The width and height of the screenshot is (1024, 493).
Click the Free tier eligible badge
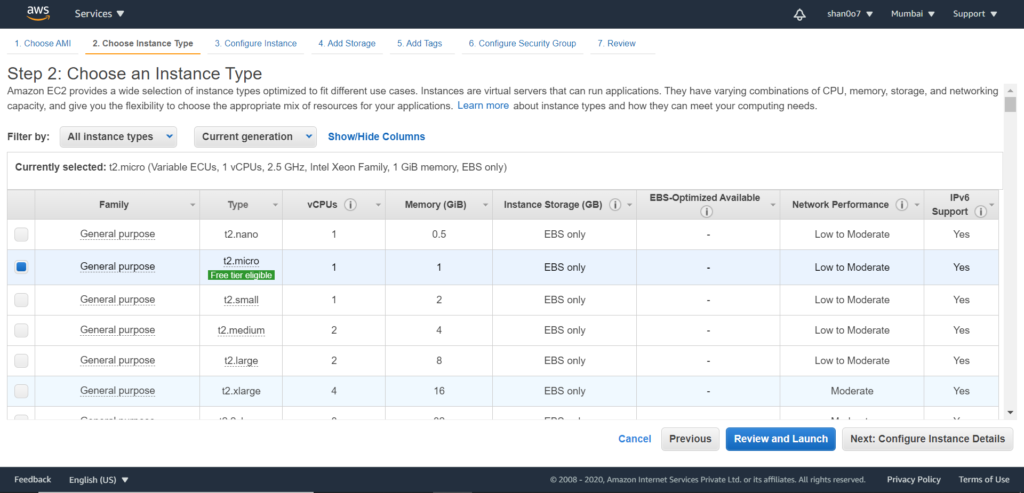click(241, 275)
